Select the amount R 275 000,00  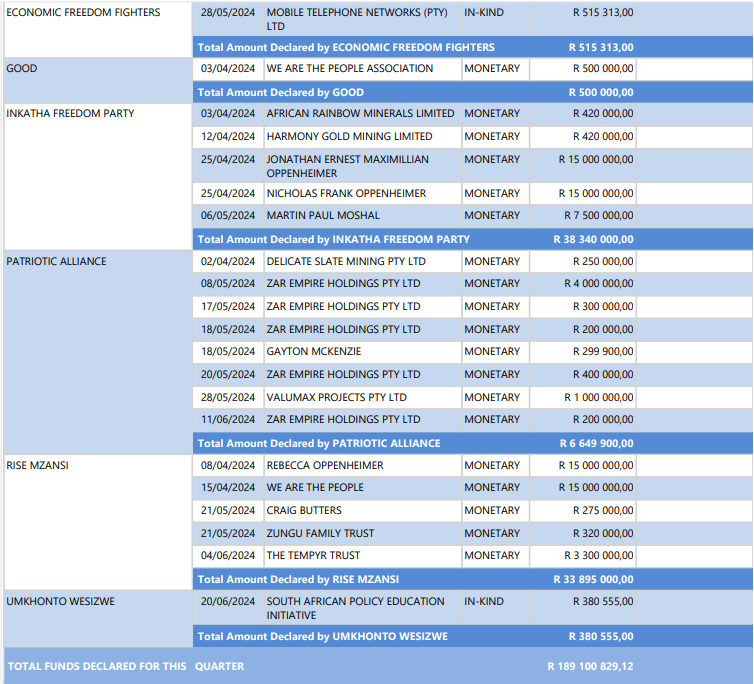tap(603, 510)
